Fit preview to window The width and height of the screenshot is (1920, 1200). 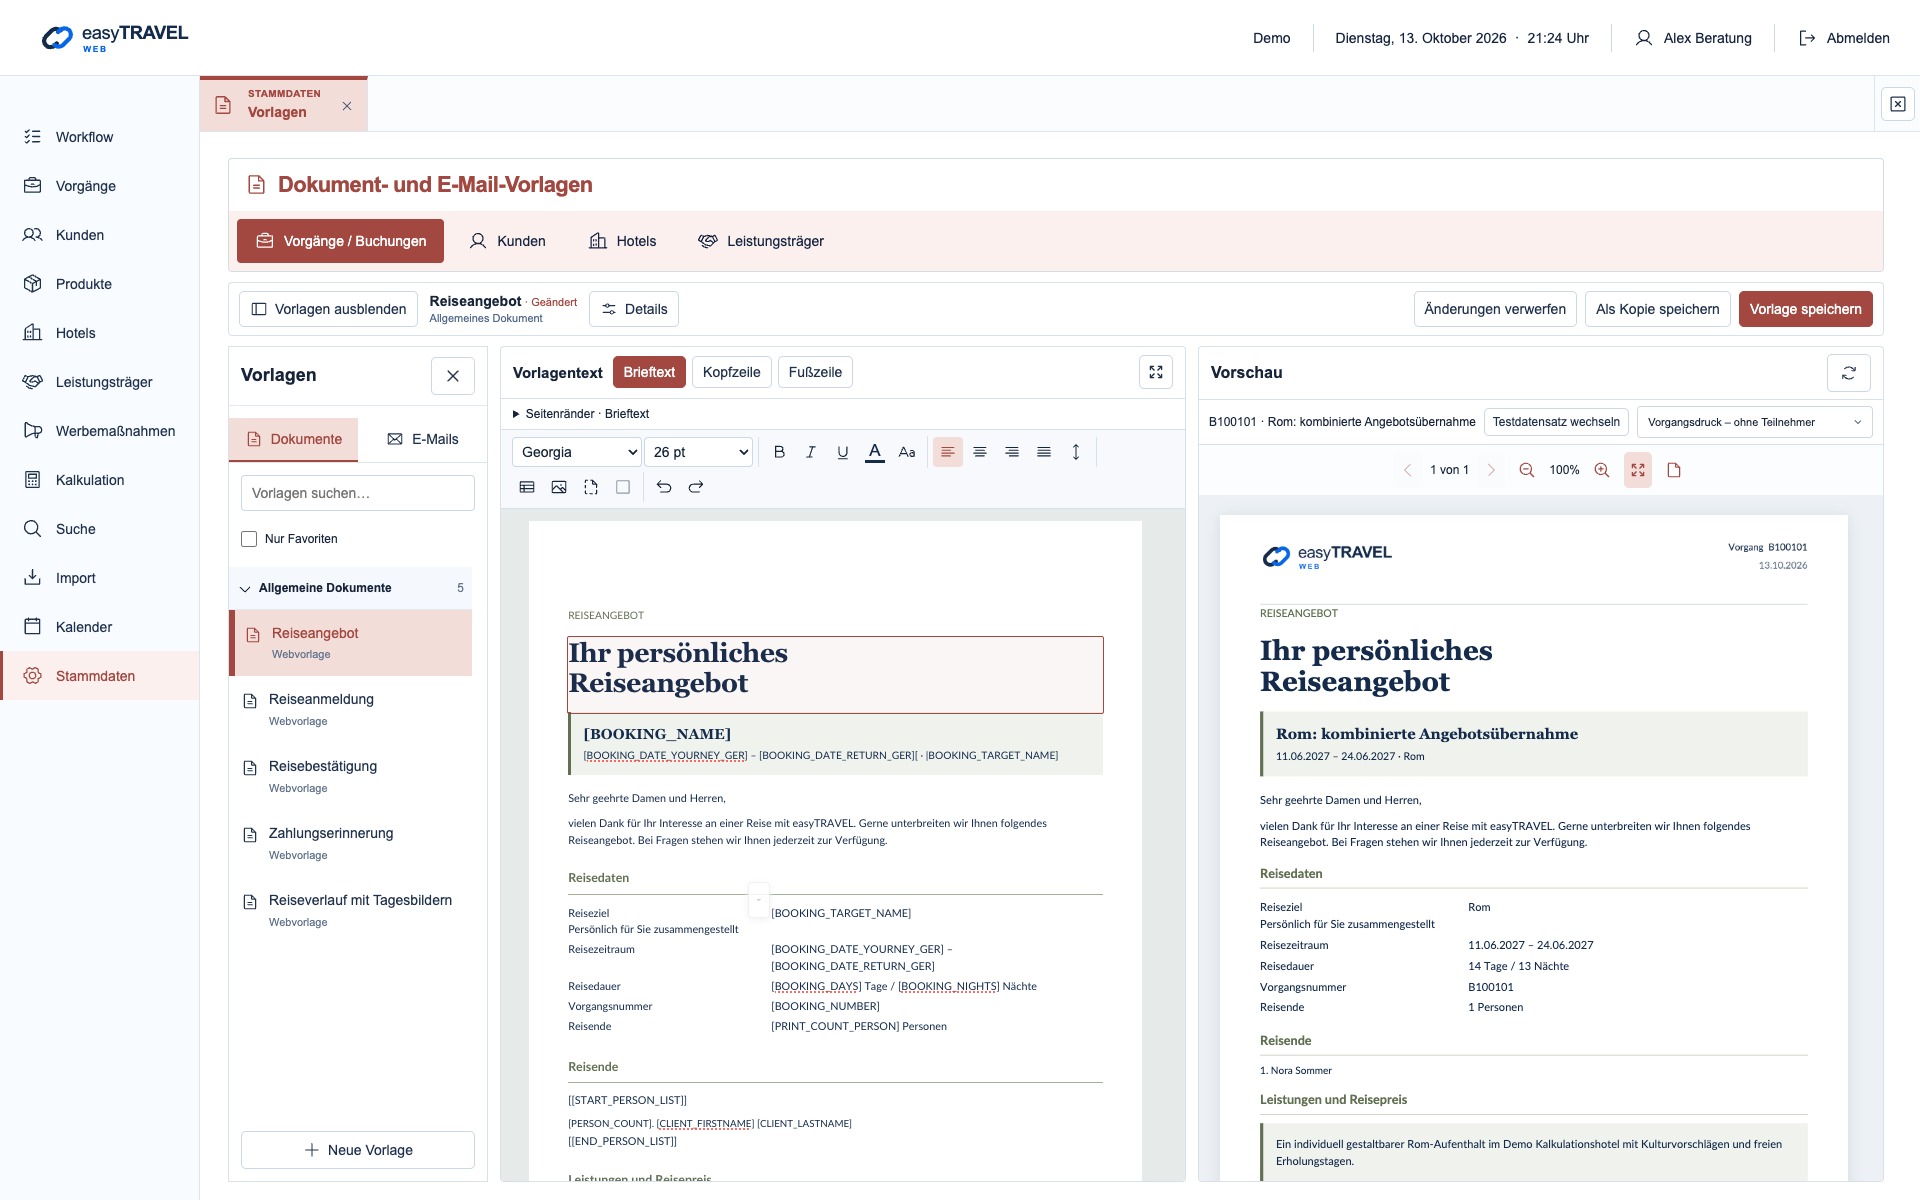click(x=1638, y=470)
